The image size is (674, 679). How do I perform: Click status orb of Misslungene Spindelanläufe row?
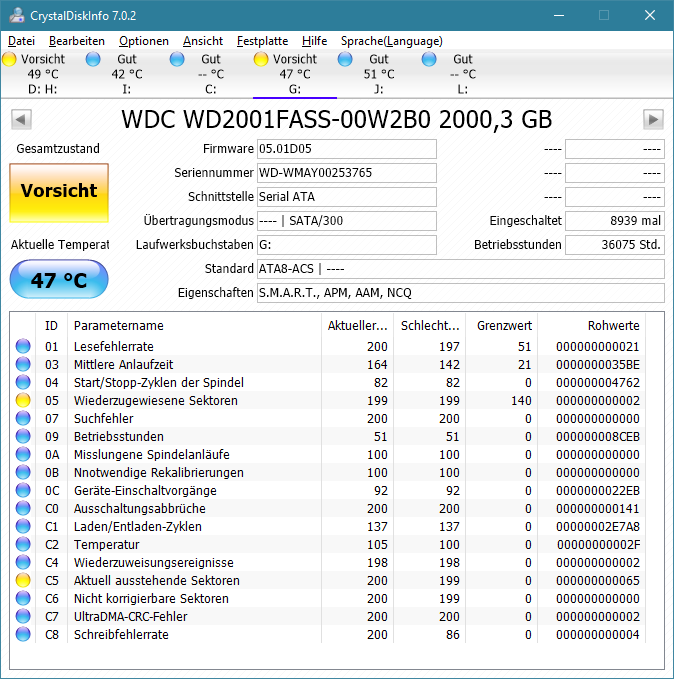(23, 454)
